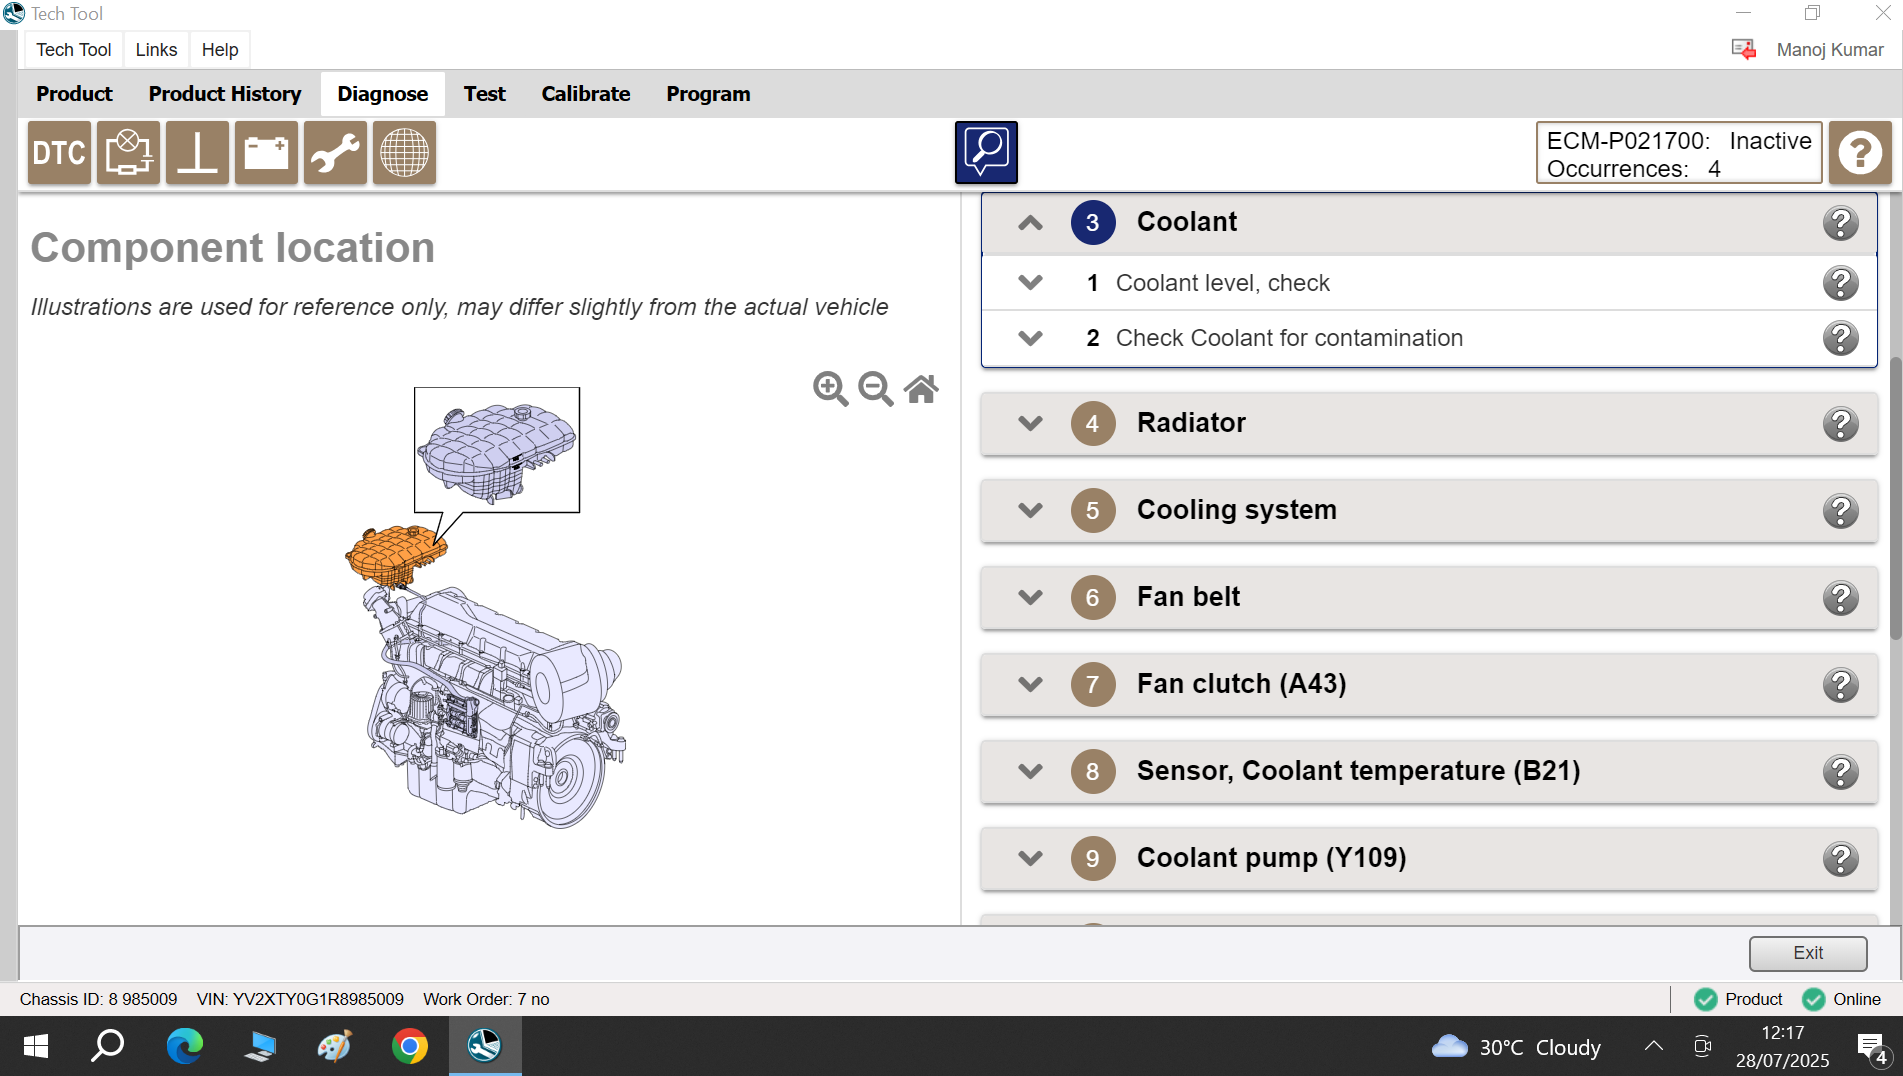
Task: Click the globe grid toolbar icon
Action: (404, 153)
